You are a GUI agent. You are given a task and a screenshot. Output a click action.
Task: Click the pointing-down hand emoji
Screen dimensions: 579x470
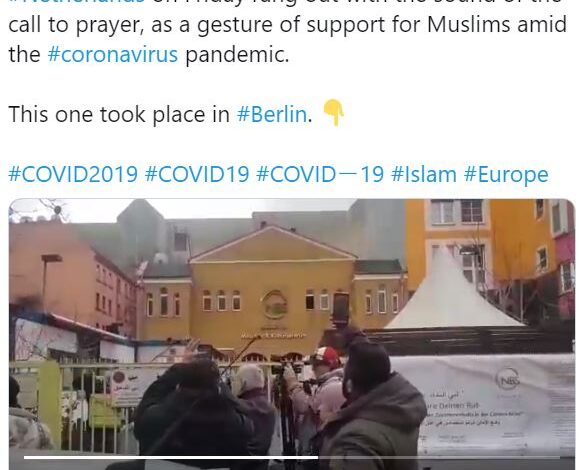tap(333, 113)
